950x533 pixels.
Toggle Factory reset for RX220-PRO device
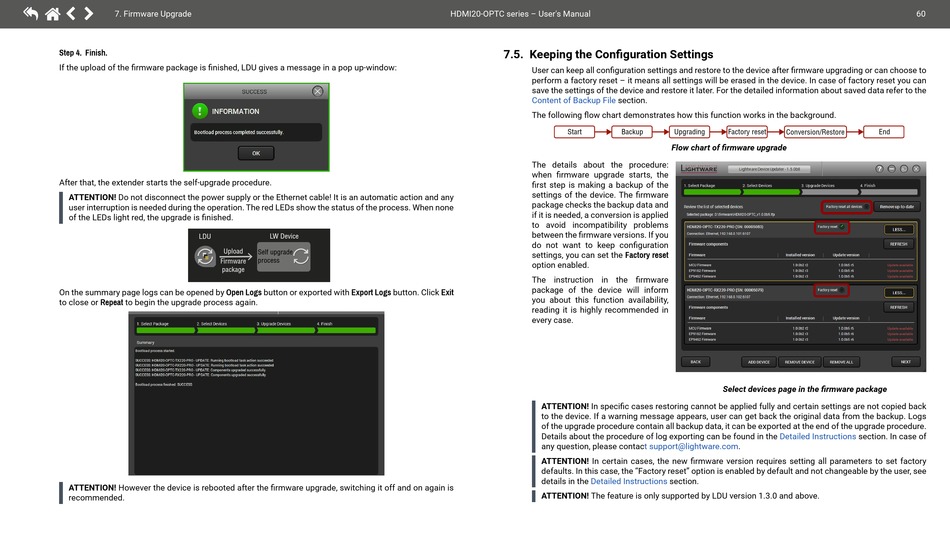coord(843,290)
